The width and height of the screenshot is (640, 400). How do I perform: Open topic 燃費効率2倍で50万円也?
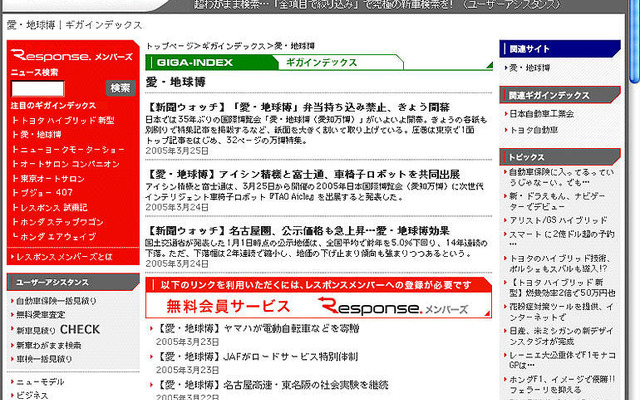(x=562, y=288)
